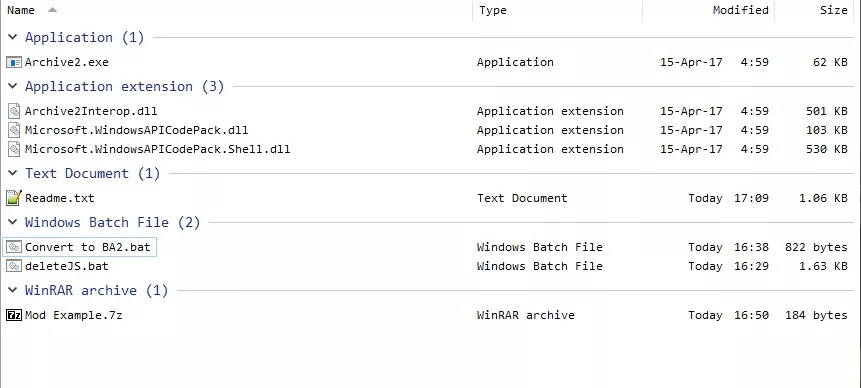Click the Mod Example.7z archive icon
Viewport: 861px width, 388px height.
tap(14, 315)
